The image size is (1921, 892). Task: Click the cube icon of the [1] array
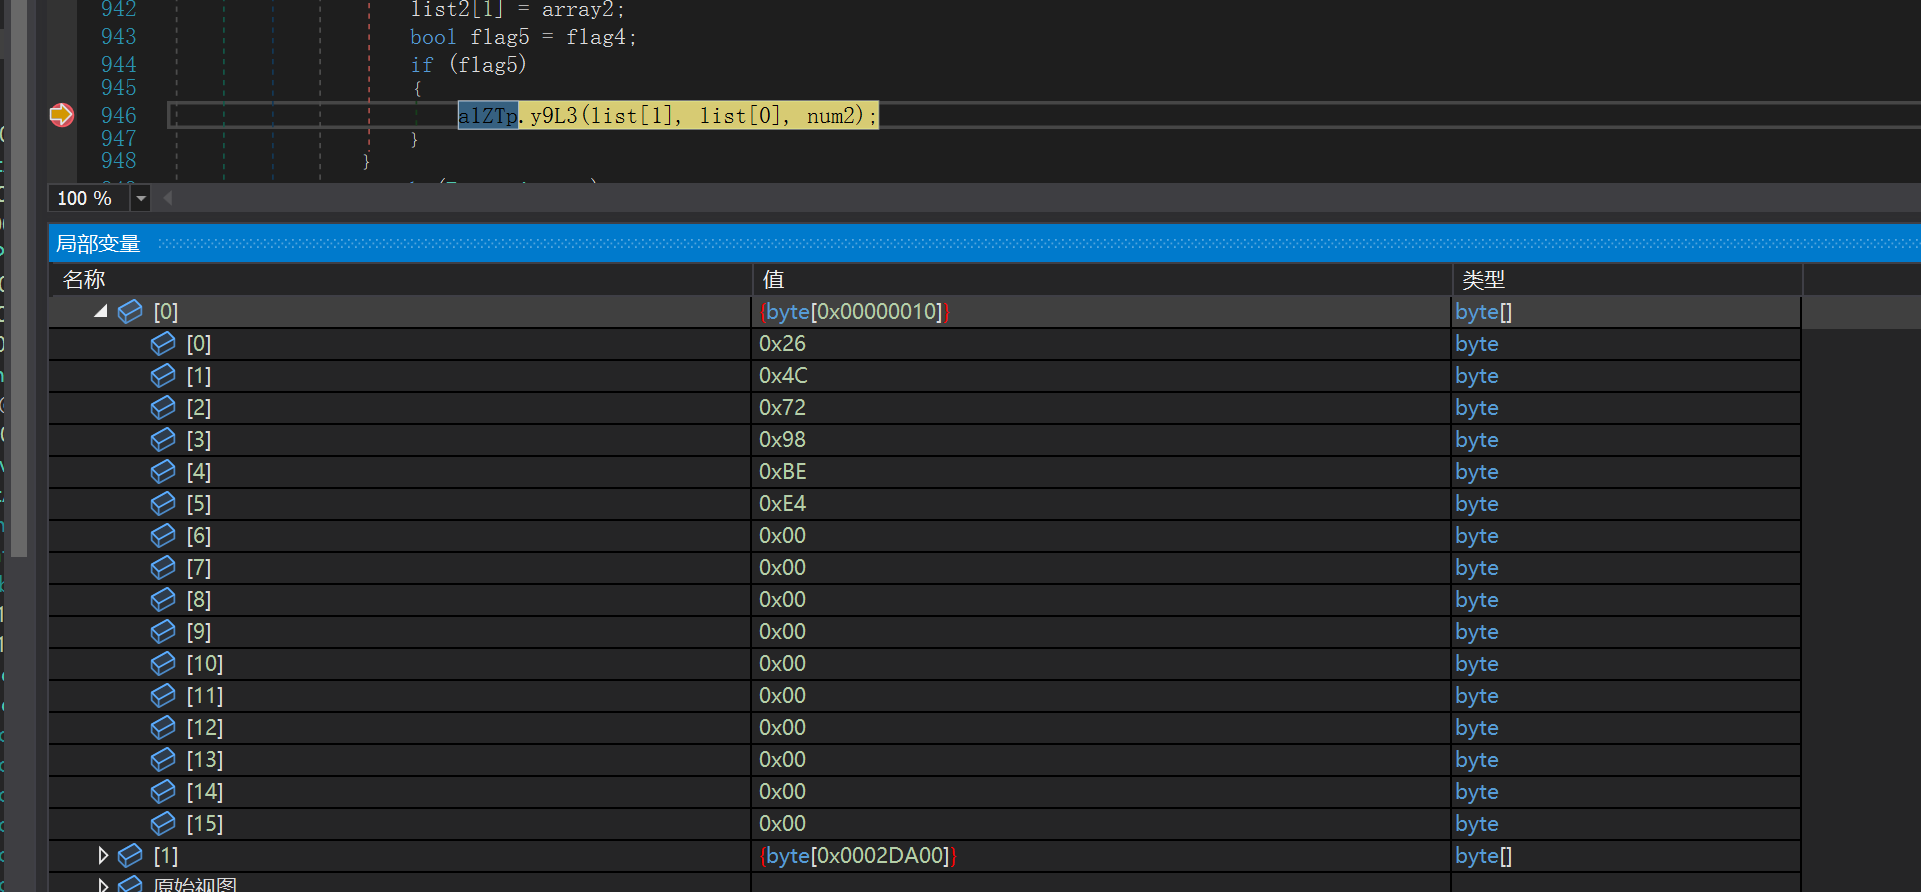click(130, 855)
